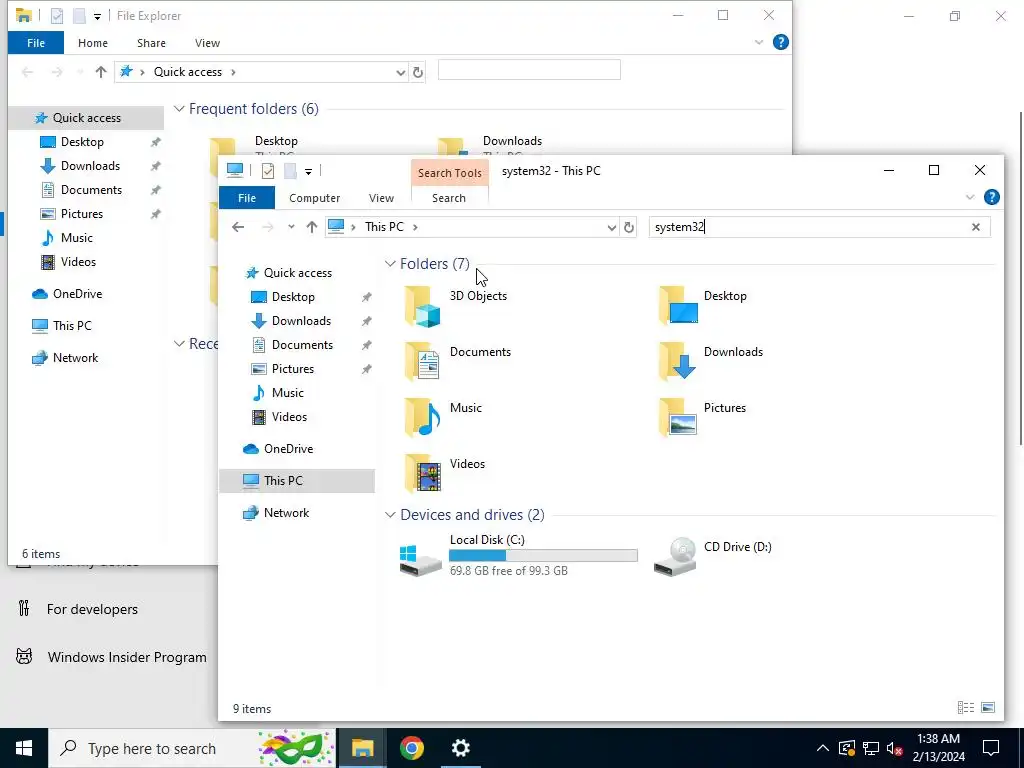
Task: Click the taskbar search box
Action: 193,748
